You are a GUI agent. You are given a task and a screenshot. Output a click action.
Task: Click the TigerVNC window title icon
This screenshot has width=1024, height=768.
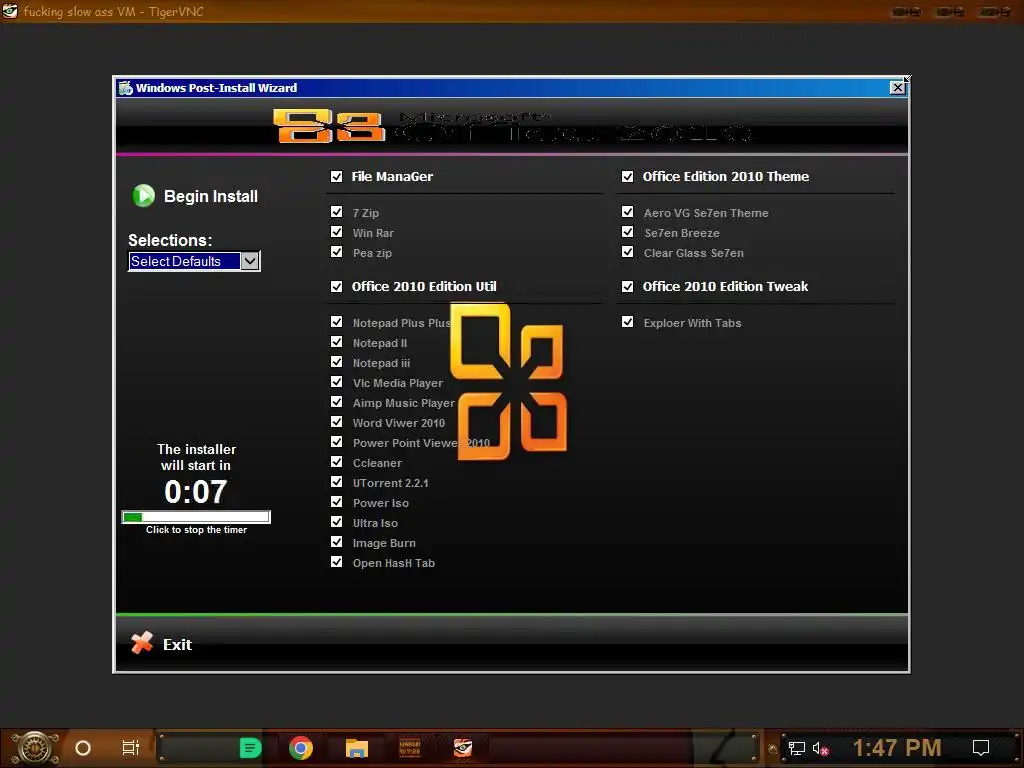(x=10, y=10)
